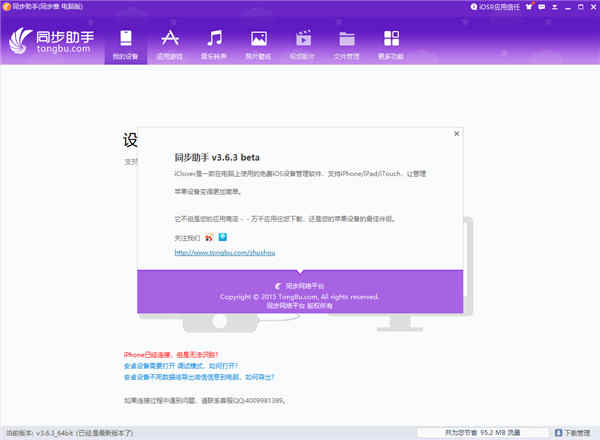Click the current version text in status bar
600x440 pixels.
70,433
